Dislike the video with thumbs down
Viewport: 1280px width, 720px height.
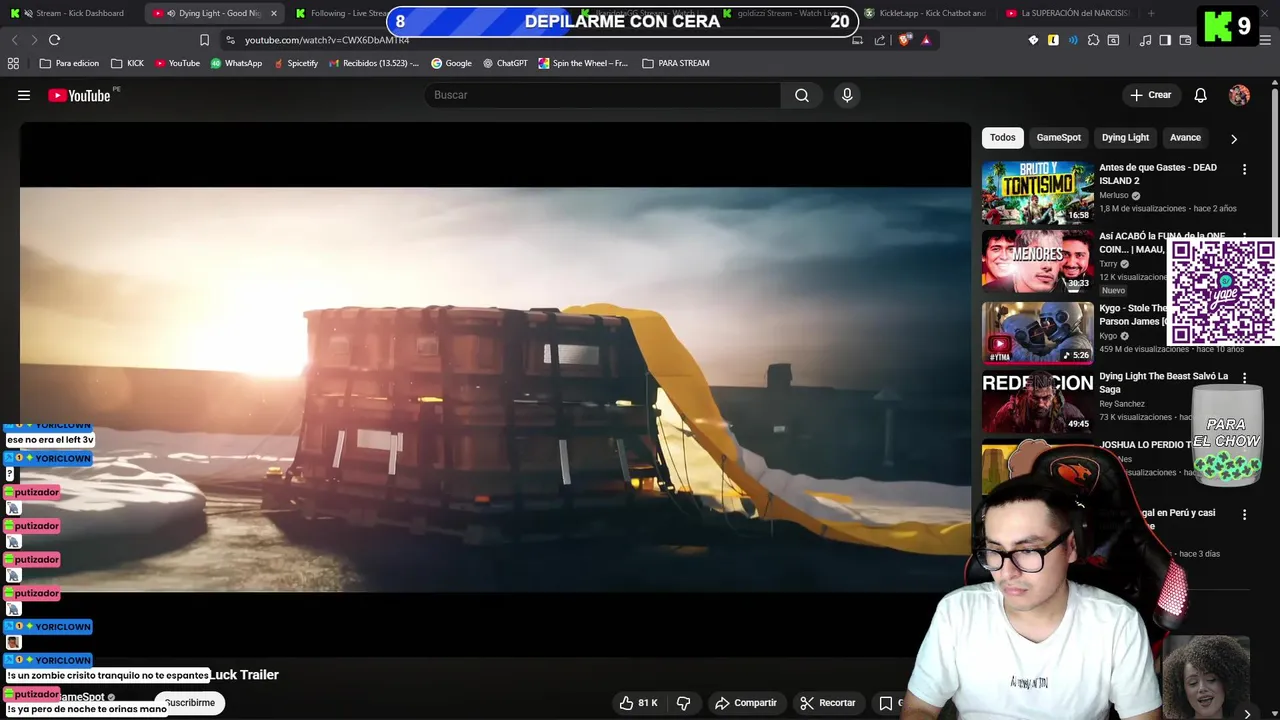tap(684, 703)
